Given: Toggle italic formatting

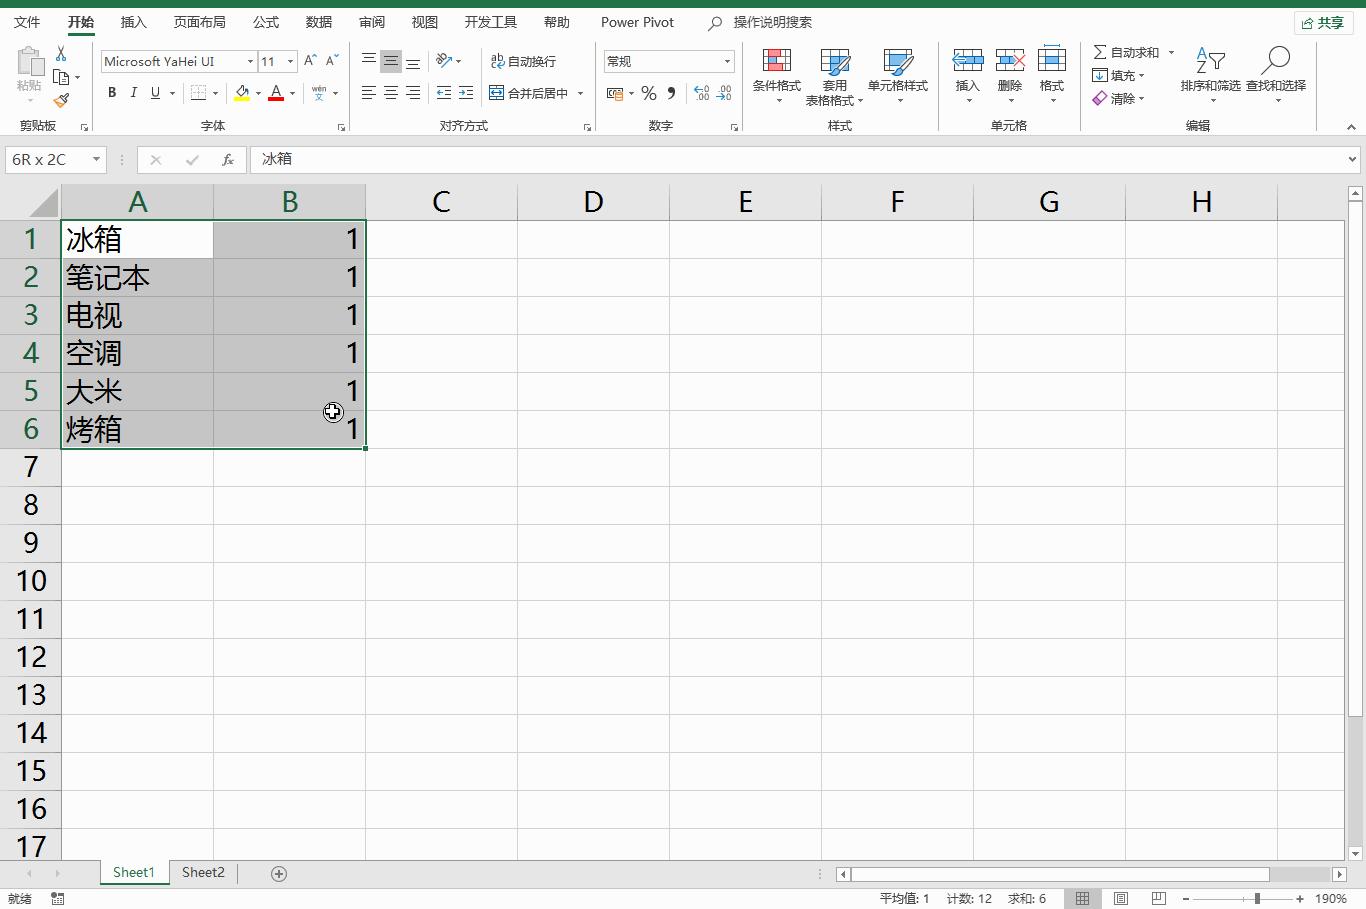Looking at the screenshot, I should pyautogui.click(x=134, y=93).
